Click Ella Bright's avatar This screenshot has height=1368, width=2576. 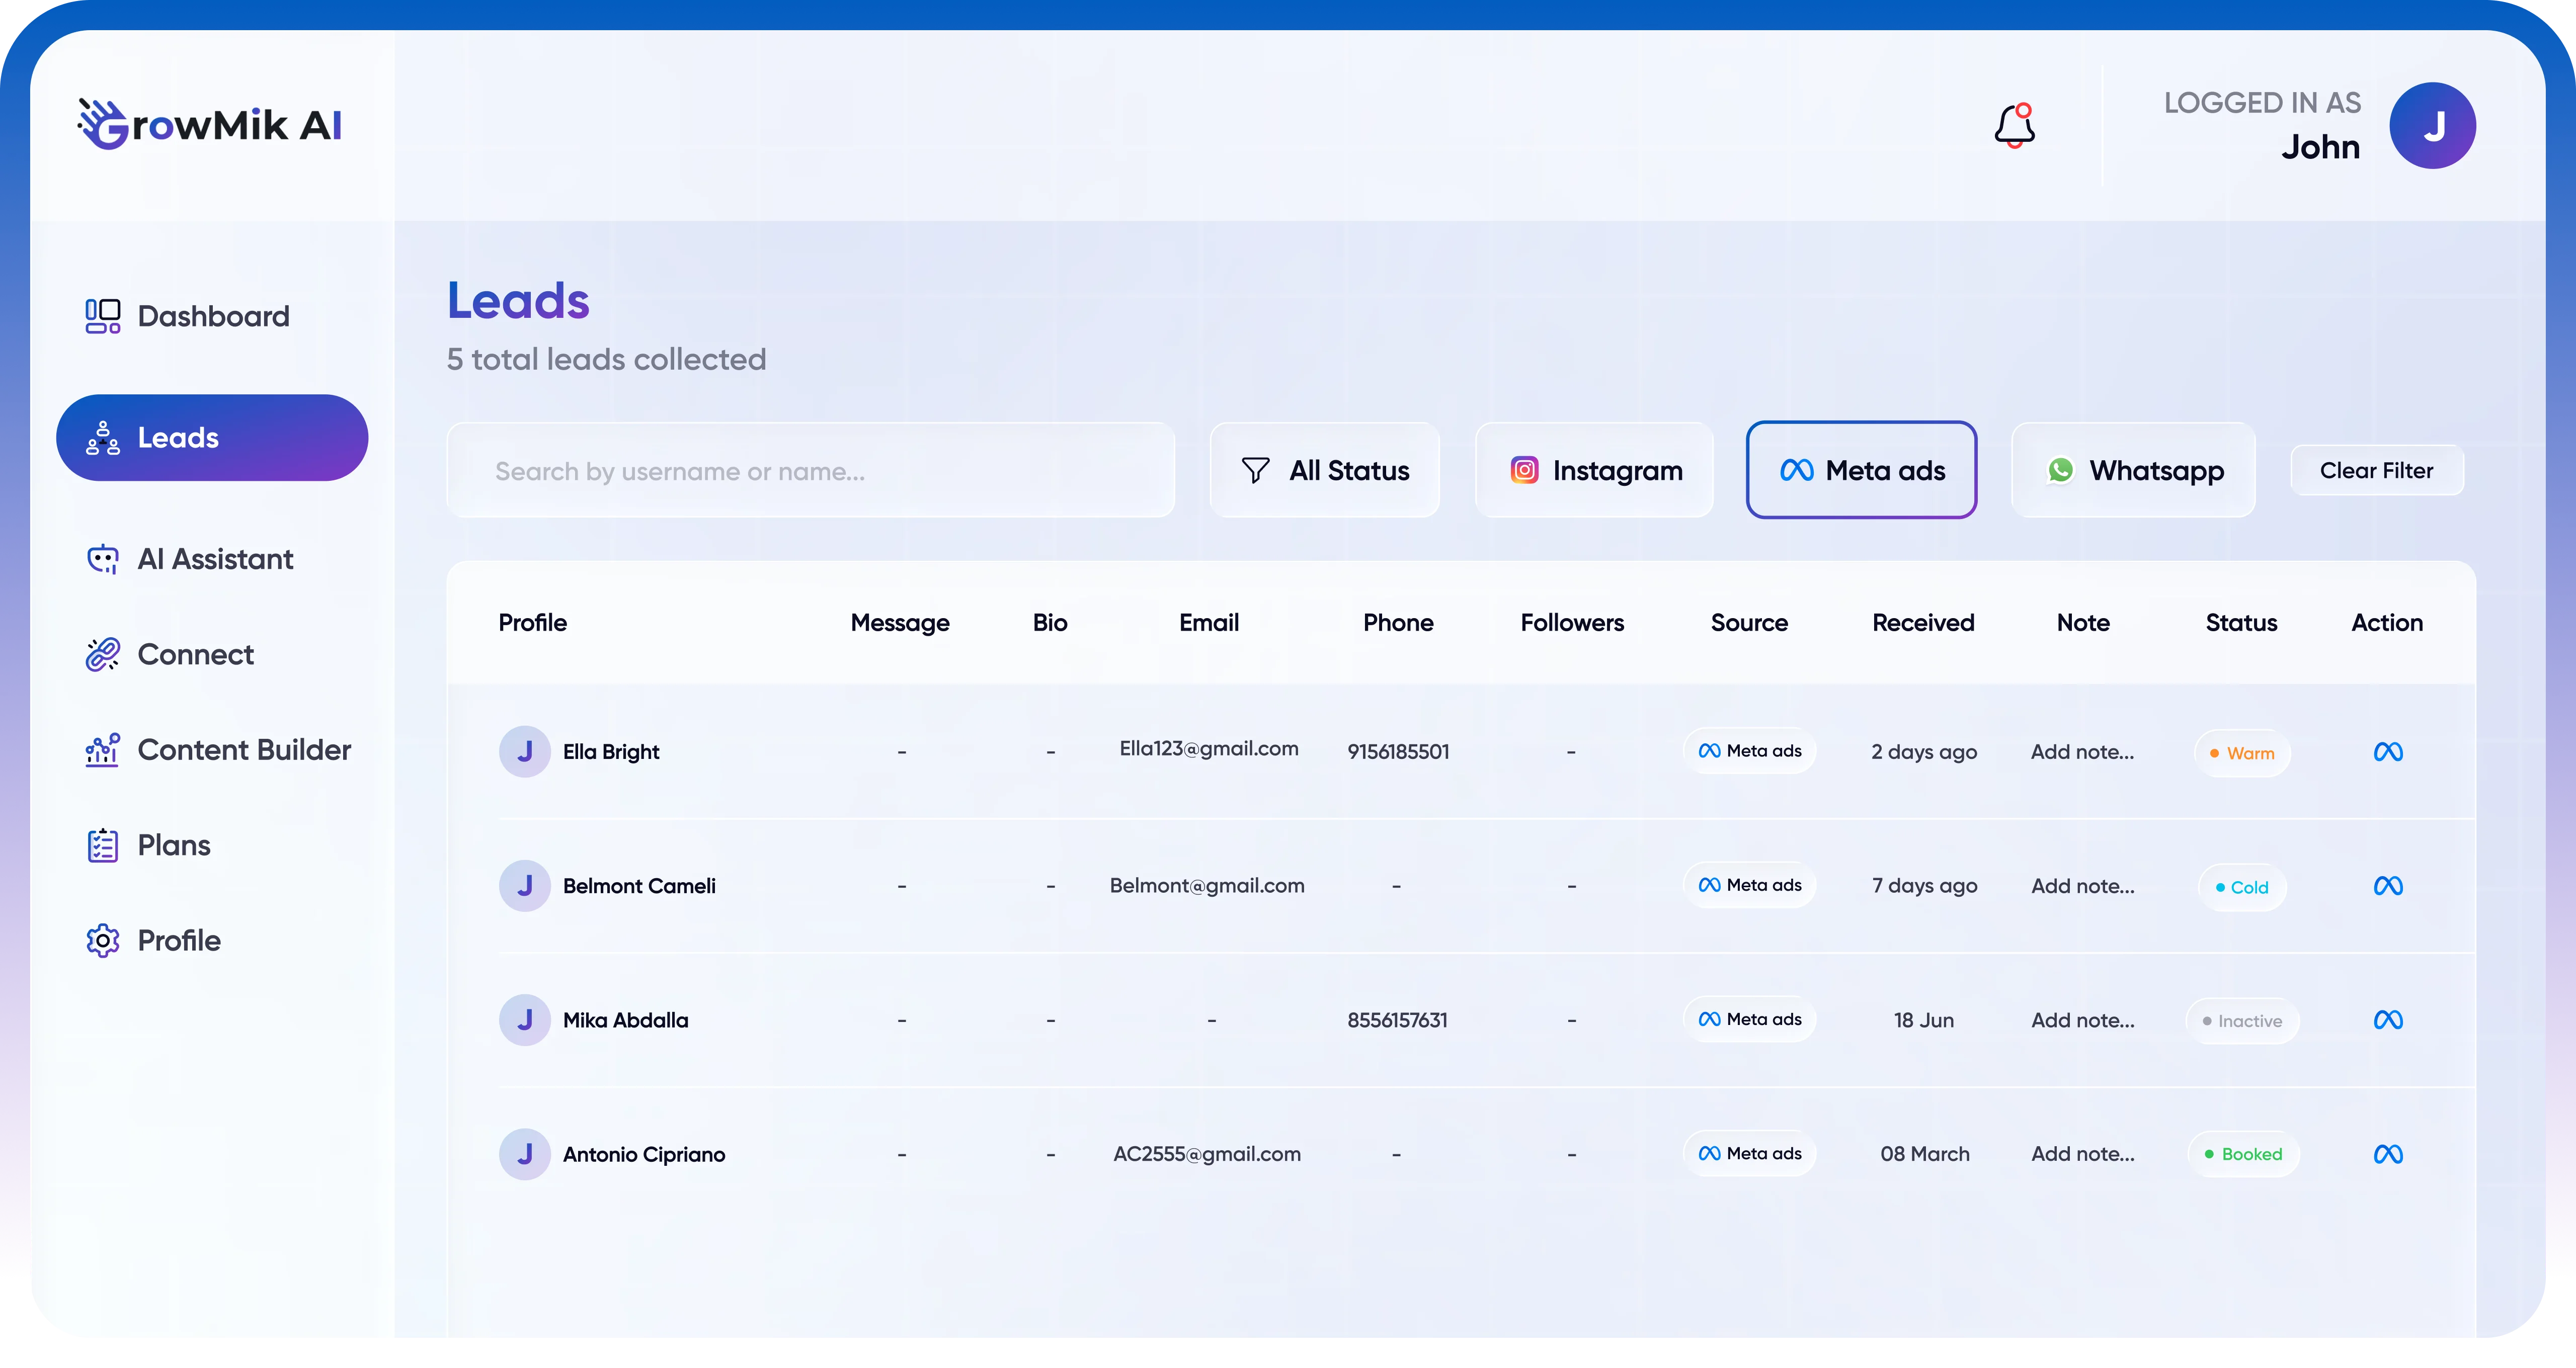[x=525, y=751]
